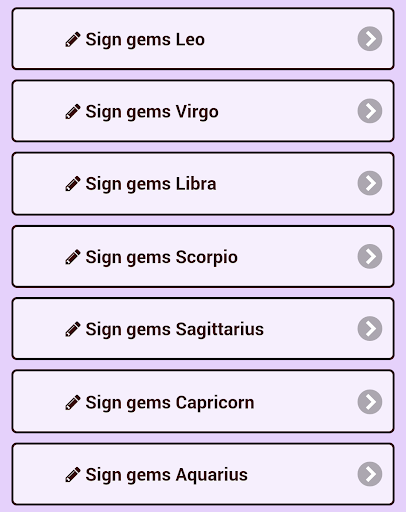
Task: Tap the gray arrow circle on Capricorn row
Action: 370,402
